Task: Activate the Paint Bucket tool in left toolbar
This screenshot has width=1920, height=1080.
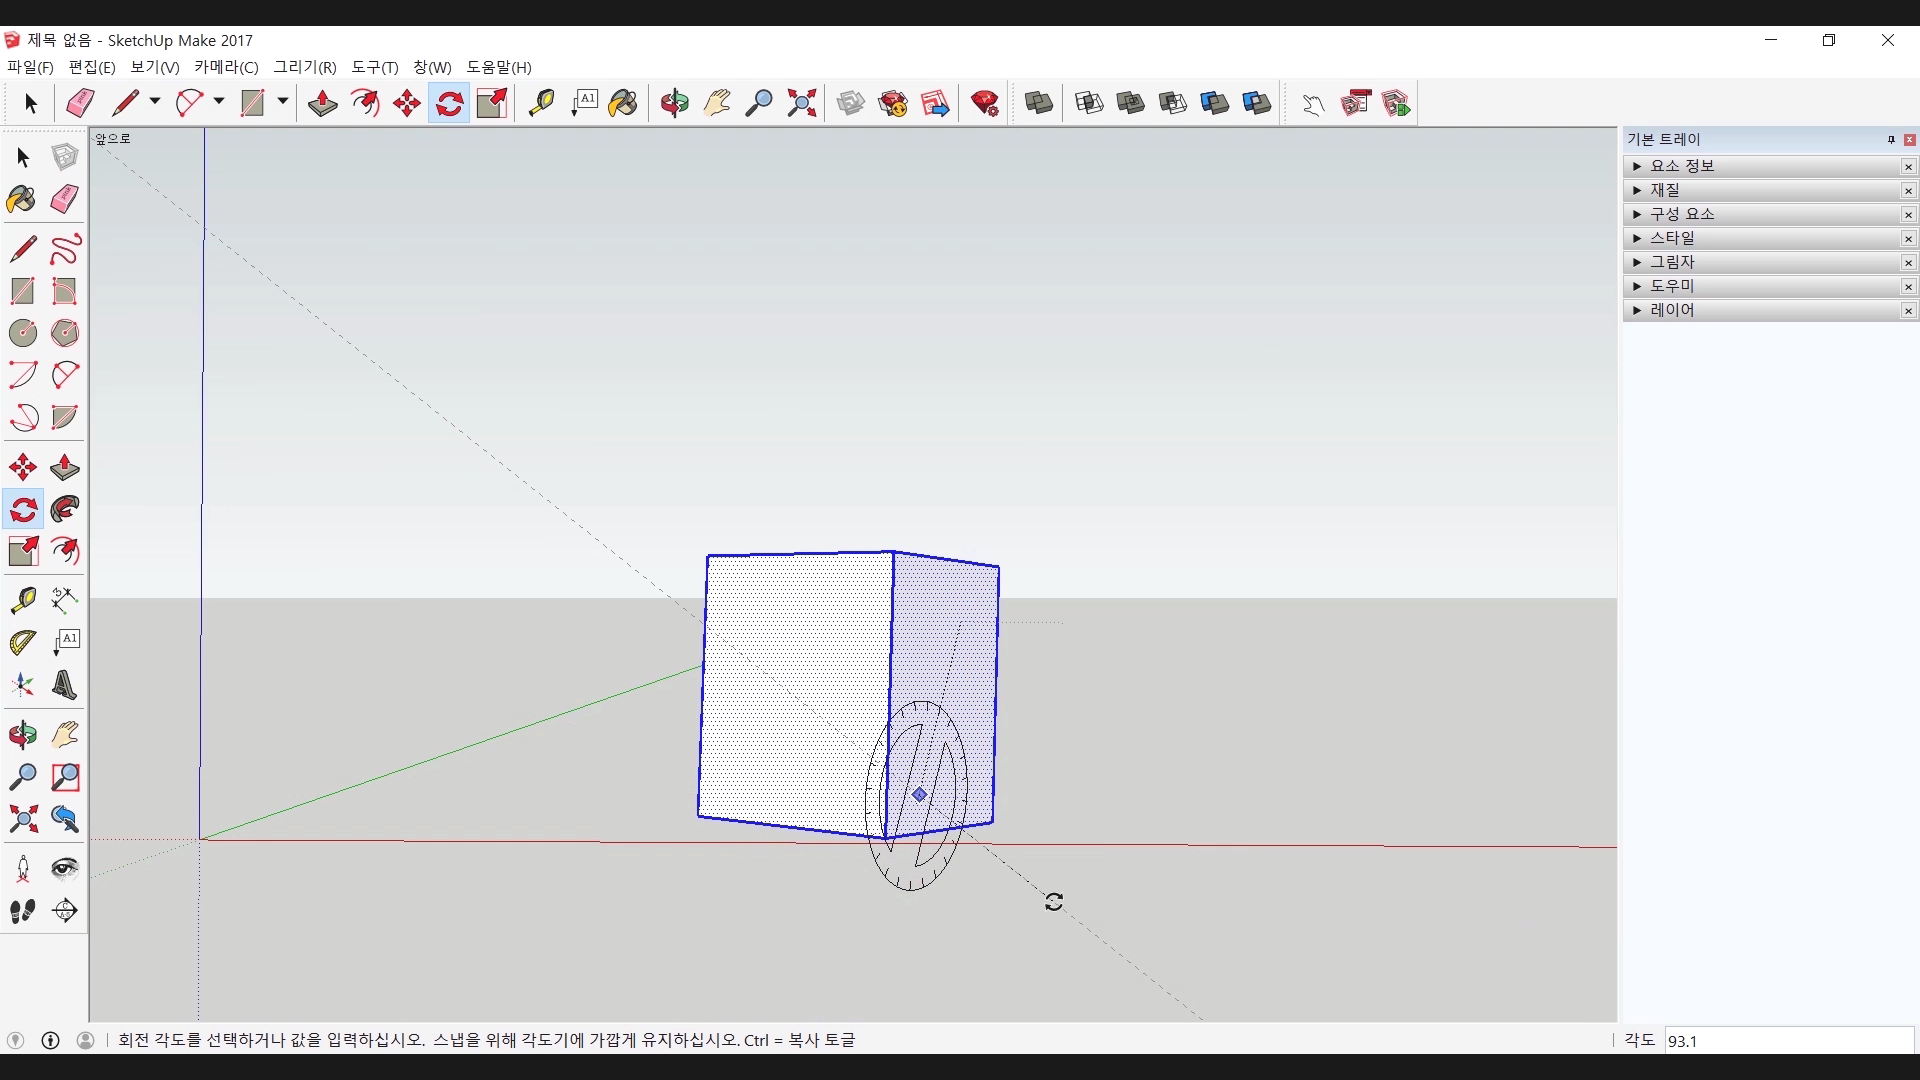Action: [x=21, y=199]
